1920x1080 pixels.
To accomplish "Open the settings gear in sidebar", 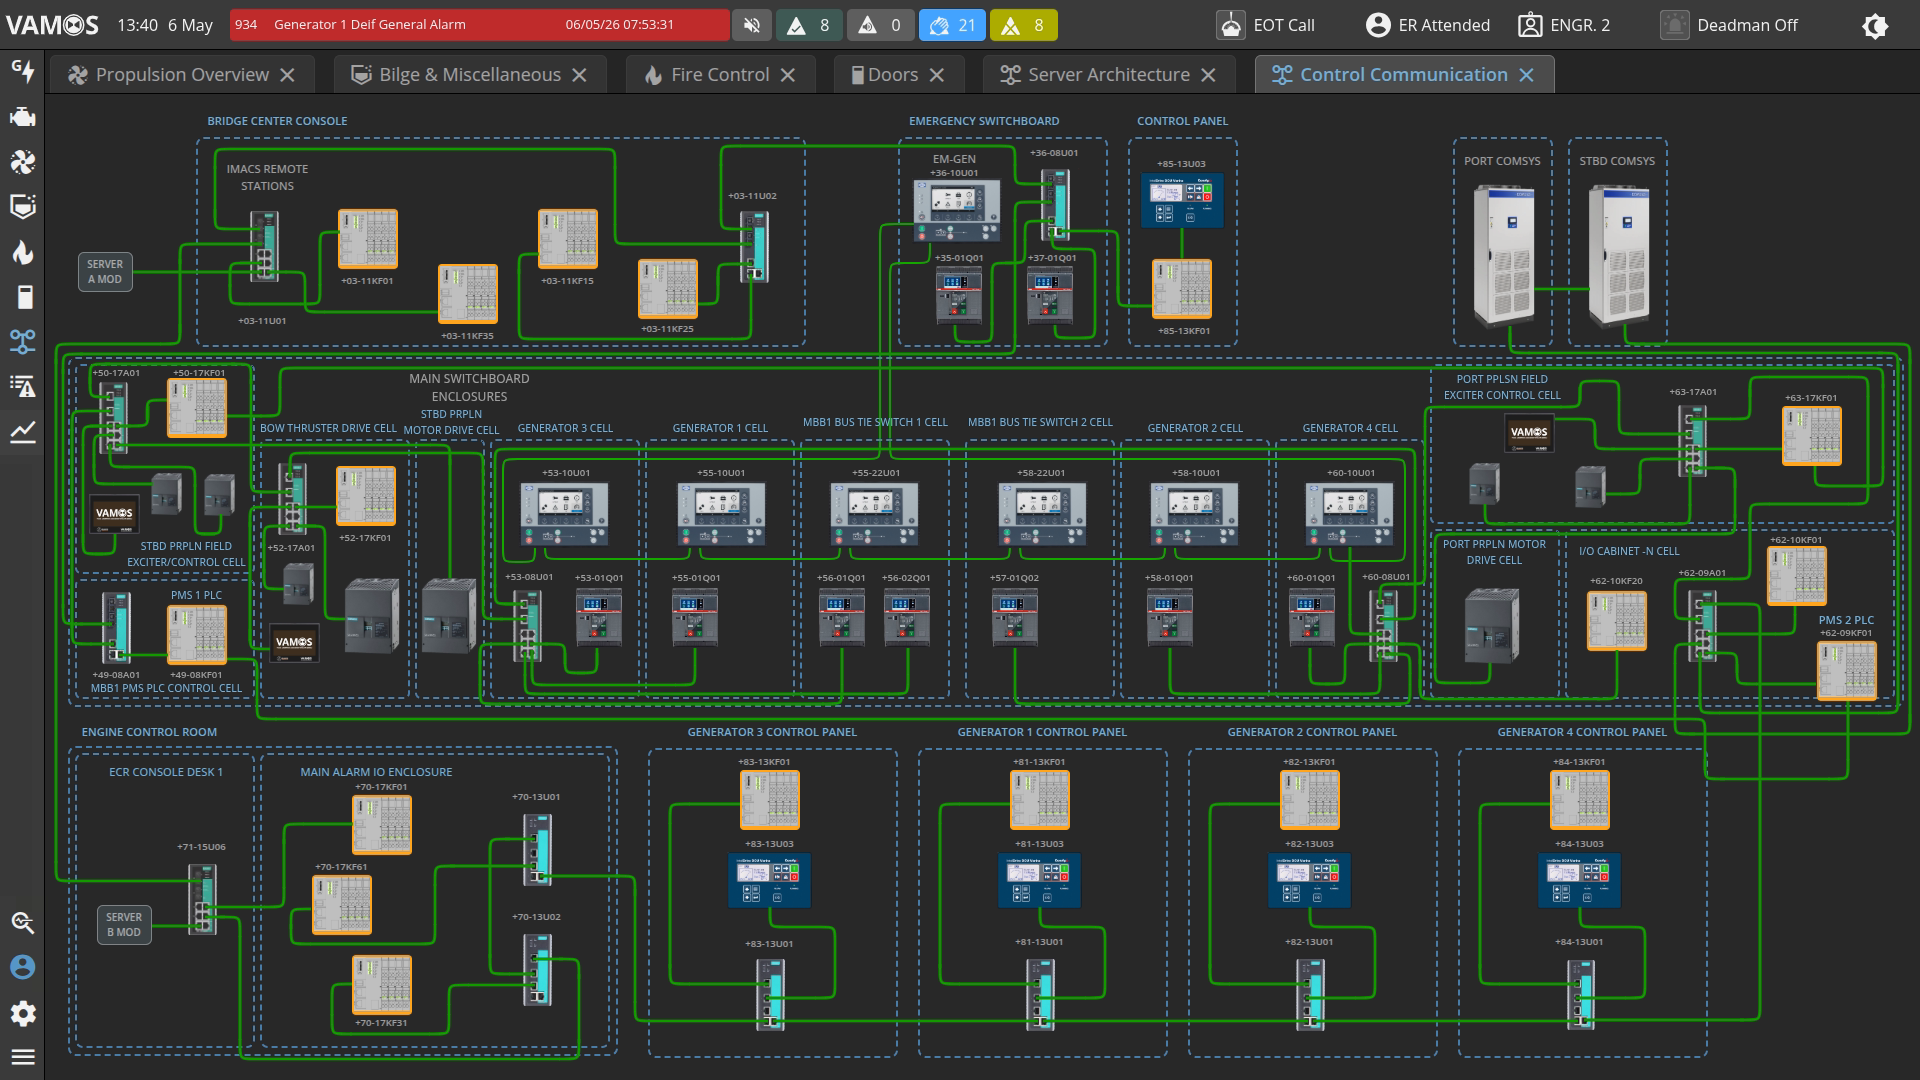I will click(22, 1013).
